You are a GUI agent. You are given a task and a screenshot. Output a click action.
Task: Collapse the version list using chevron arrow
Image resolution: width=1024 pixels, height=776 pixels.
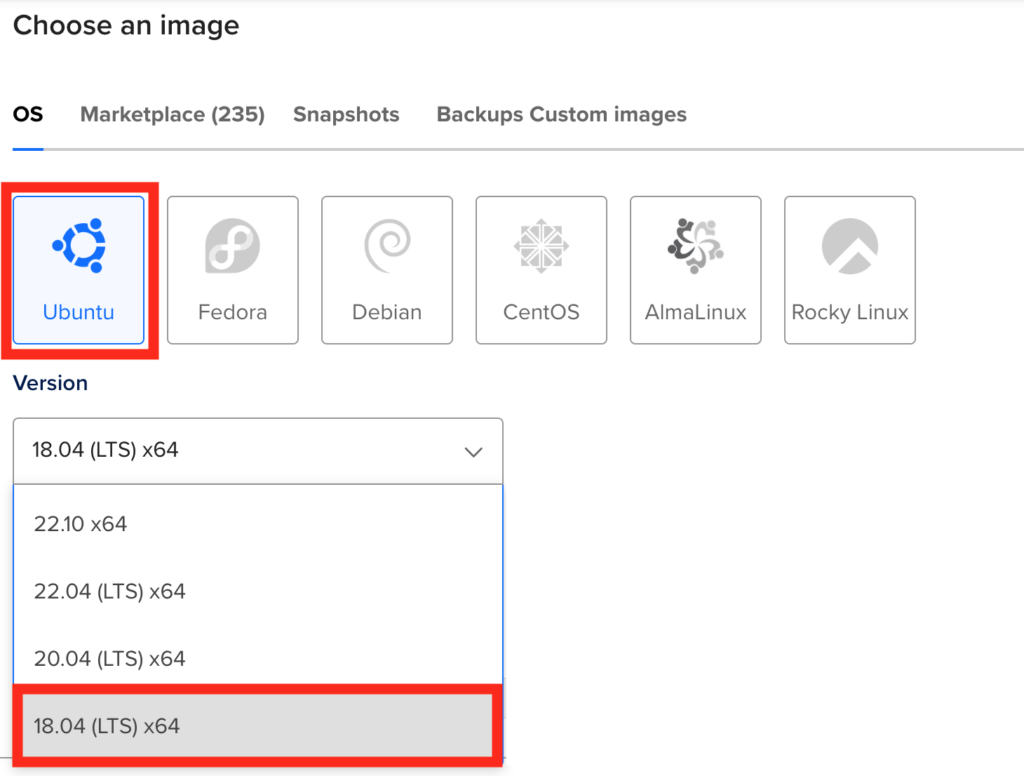click(474, 452)
